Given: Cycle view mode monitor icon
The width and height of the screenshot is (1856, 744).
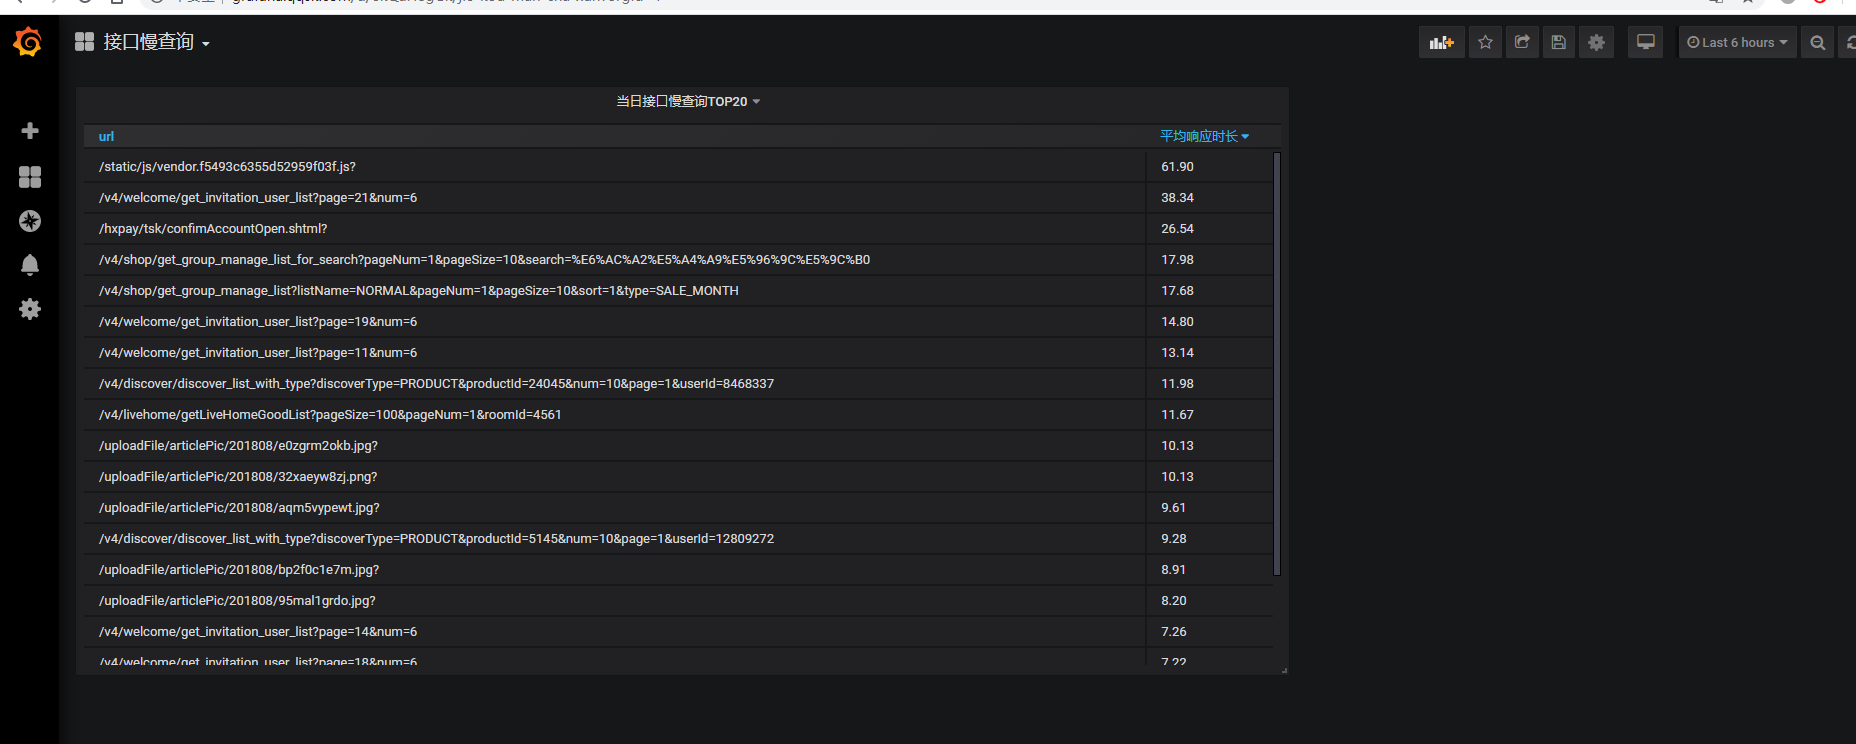Looking at the screenshot, I should 1645,42.
